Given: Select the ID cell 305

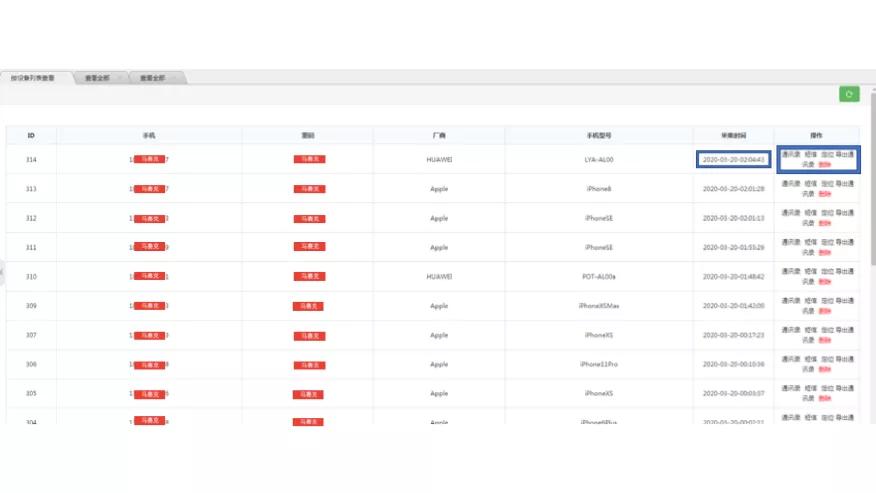Looking at the screenshot, I should (x=31, y=394).
